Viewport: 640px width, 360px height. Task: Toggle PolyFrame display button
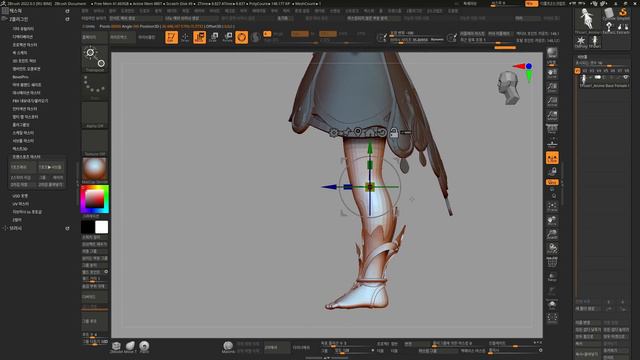coord(552,262)
